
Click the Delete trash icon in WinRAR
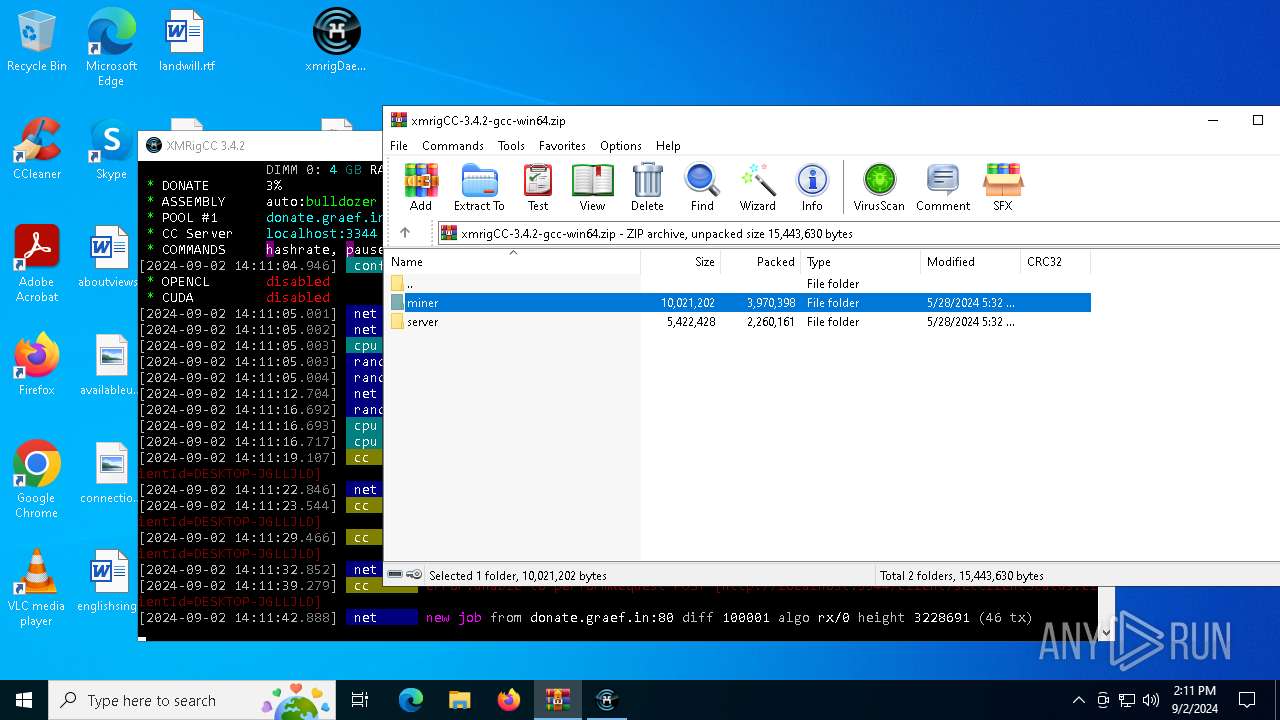coord(647,187)
